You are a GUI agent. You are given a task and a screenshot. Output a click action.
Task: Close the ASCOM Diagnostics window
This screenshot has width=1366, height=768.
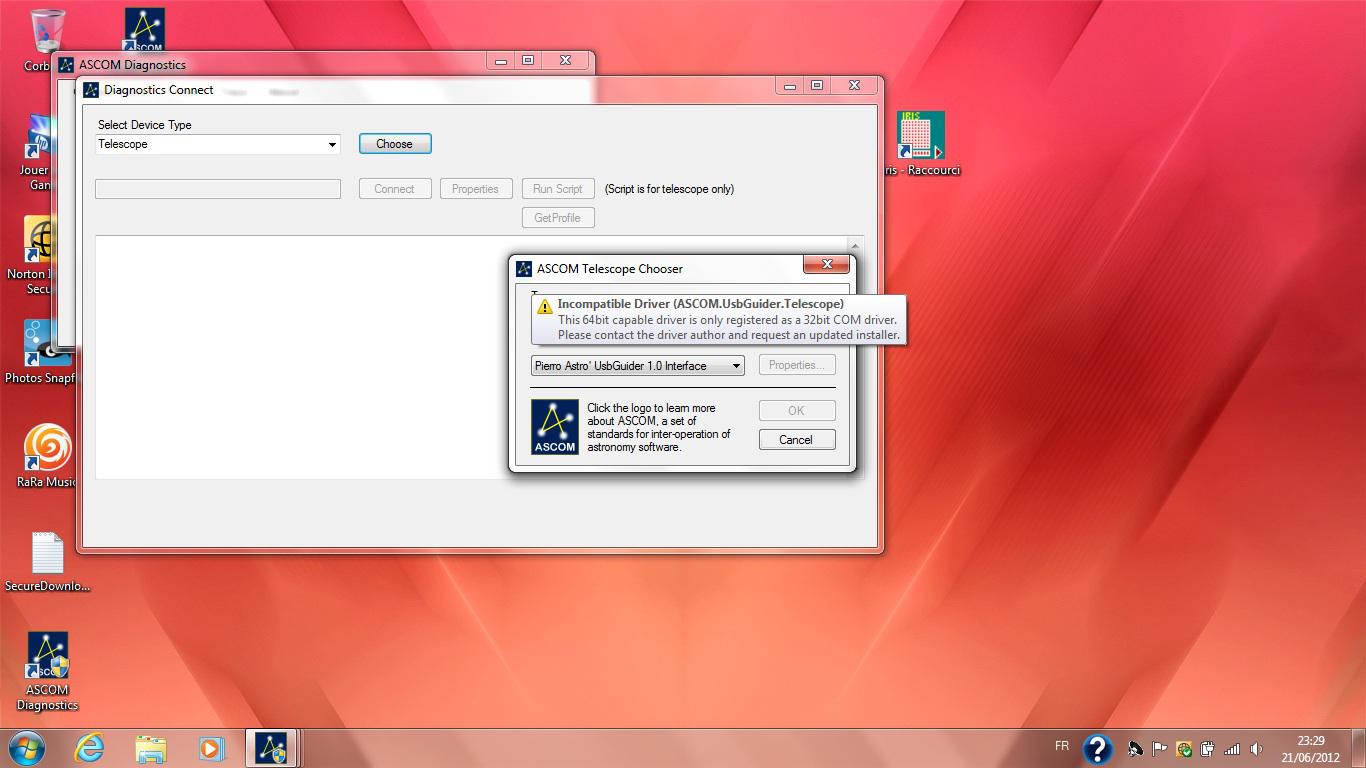[x=565, y=61]
